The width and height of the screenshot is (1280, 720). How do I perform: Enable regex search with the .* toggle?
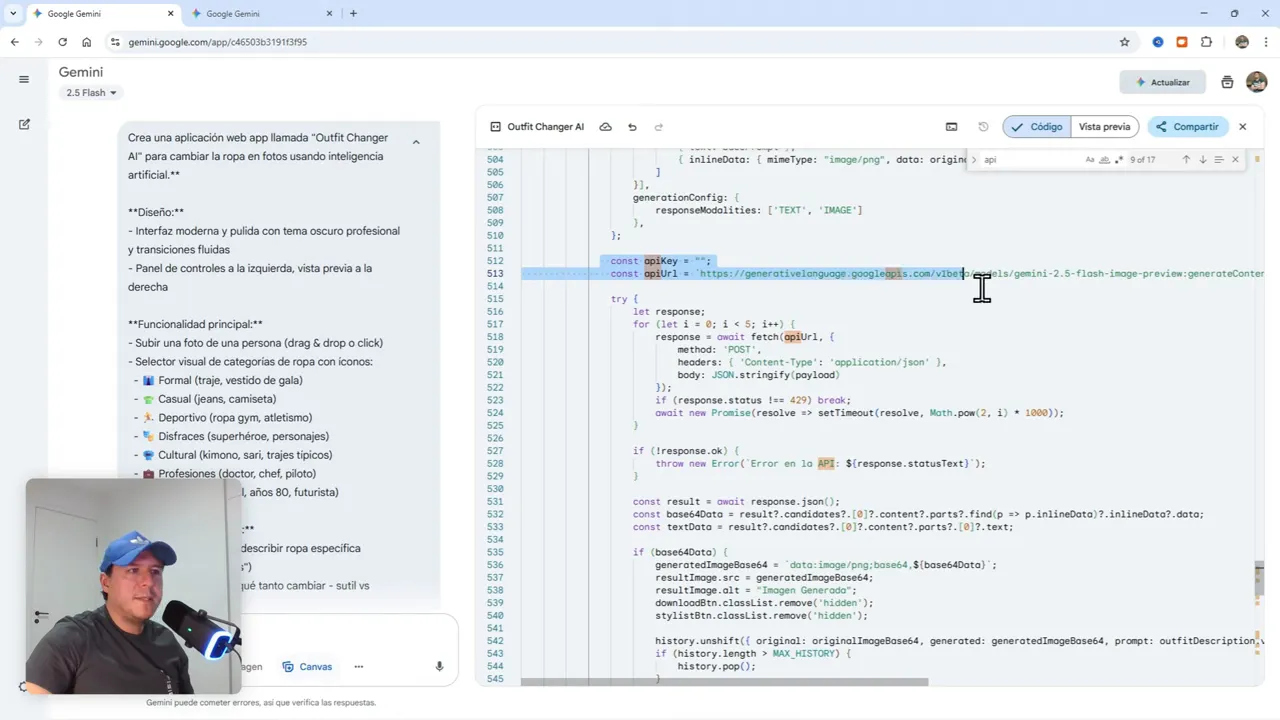click(x=1119, y=159)
